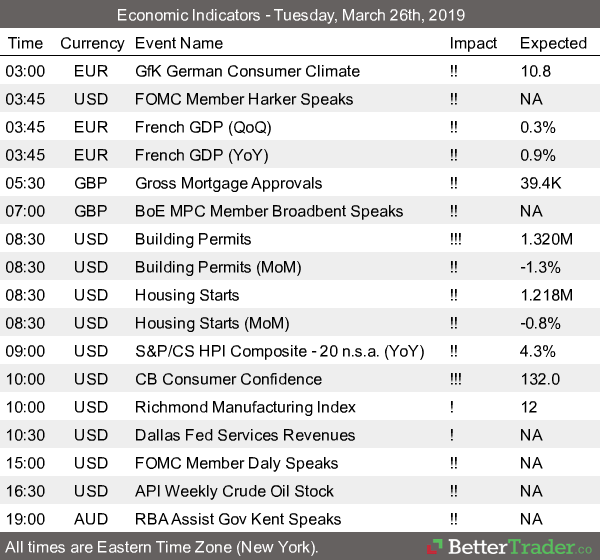Click the impact marker for GfK German Consumer Climate
The height and width of the screenshot is (560, 600).
[x=456, y=71]
